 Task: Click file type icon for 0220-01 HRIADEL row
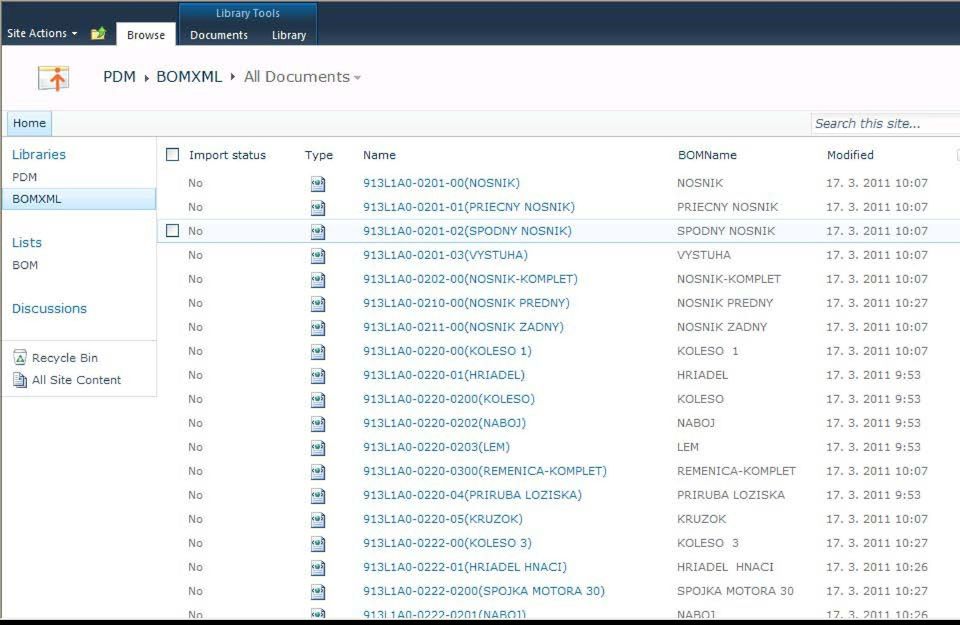coord(318,375)
